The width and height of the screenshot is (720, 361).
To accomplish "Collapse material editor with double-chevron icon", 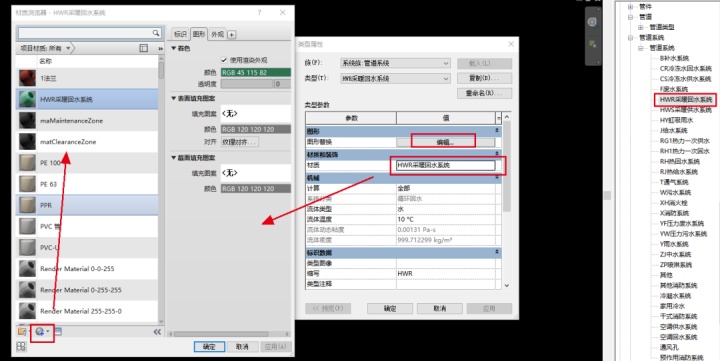I will [x=157, y=332].
